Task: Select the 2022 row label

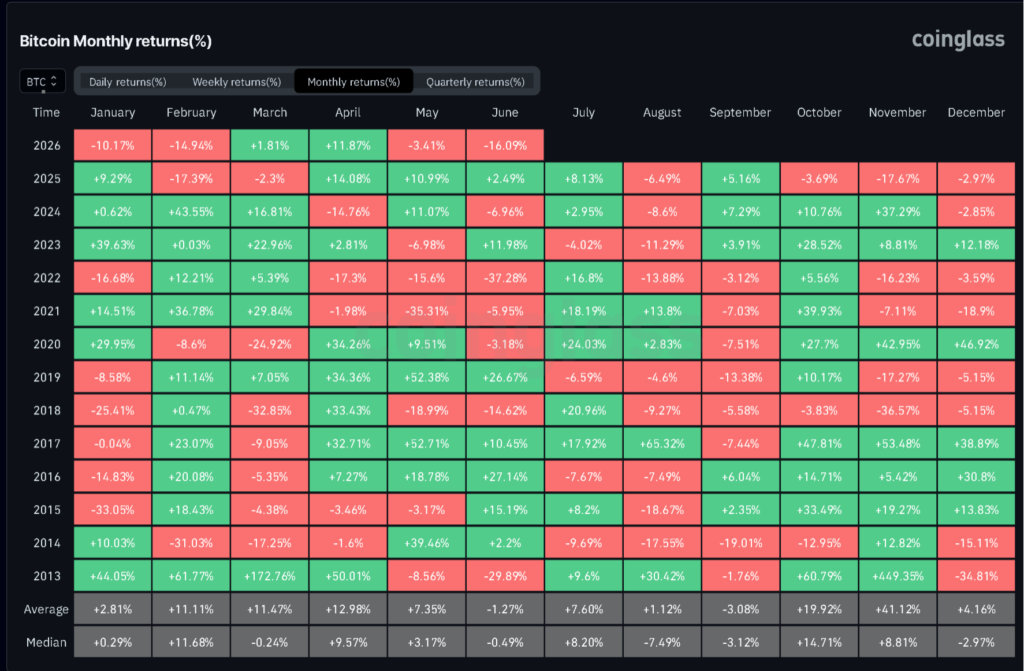Action: tap(47, 278)
